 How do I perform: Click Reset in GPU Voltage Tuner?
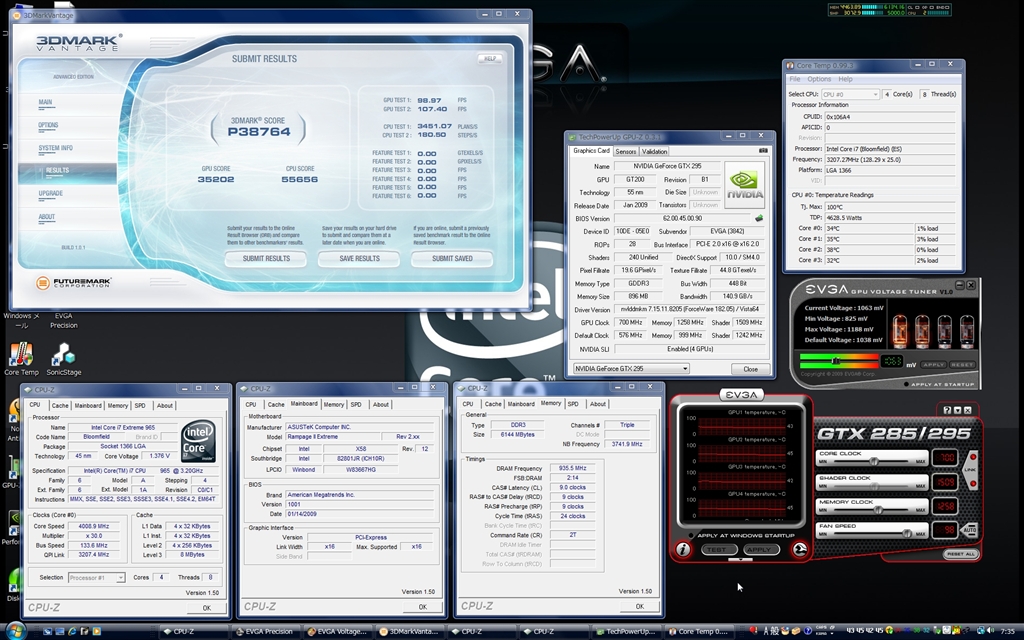point(962,364)
